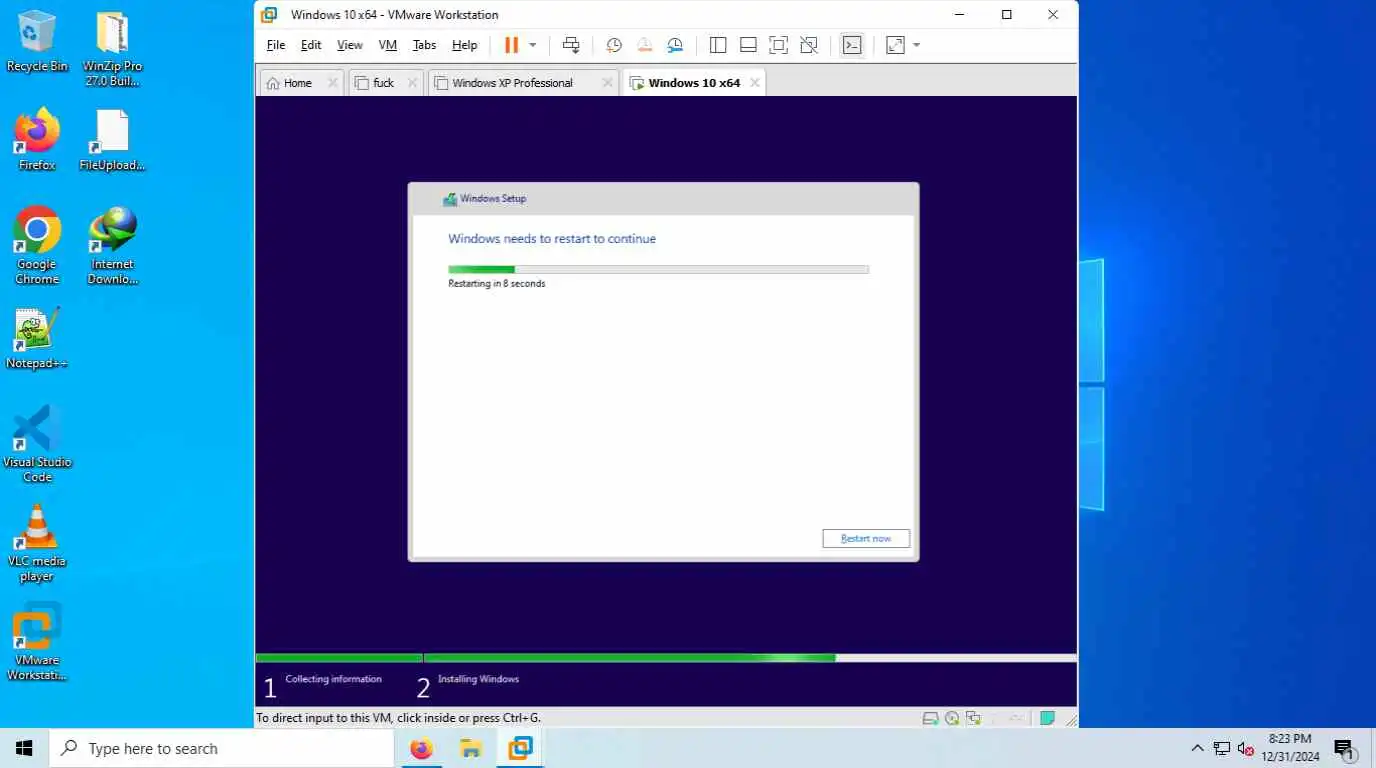Screen dimensions: 1376x768
Task: Select the Firefox desktop shortcut
Action: [37, 139]
